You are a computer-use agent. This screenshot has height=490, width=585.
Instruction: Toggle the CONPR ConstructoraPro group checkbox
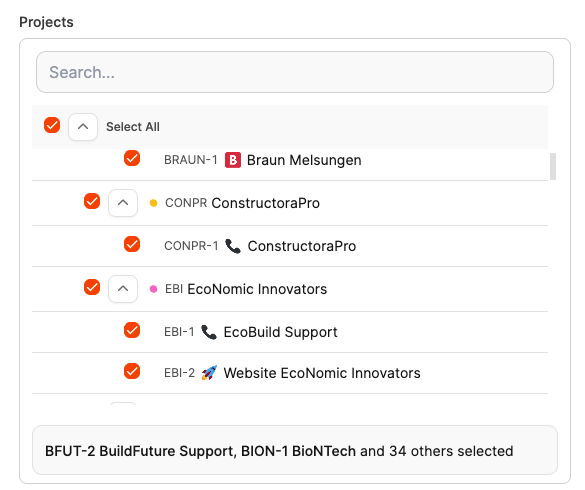coord(92,201)
